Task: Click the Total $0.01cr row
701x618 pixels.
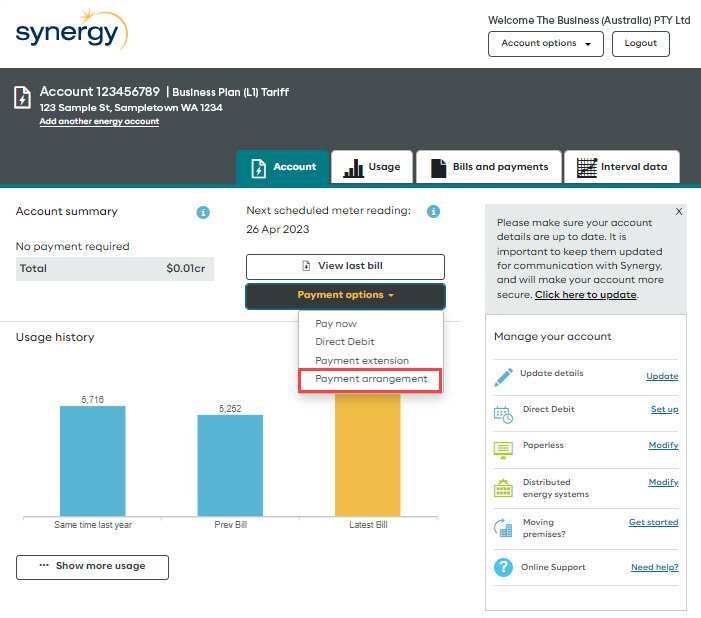Action: (115, 269)
